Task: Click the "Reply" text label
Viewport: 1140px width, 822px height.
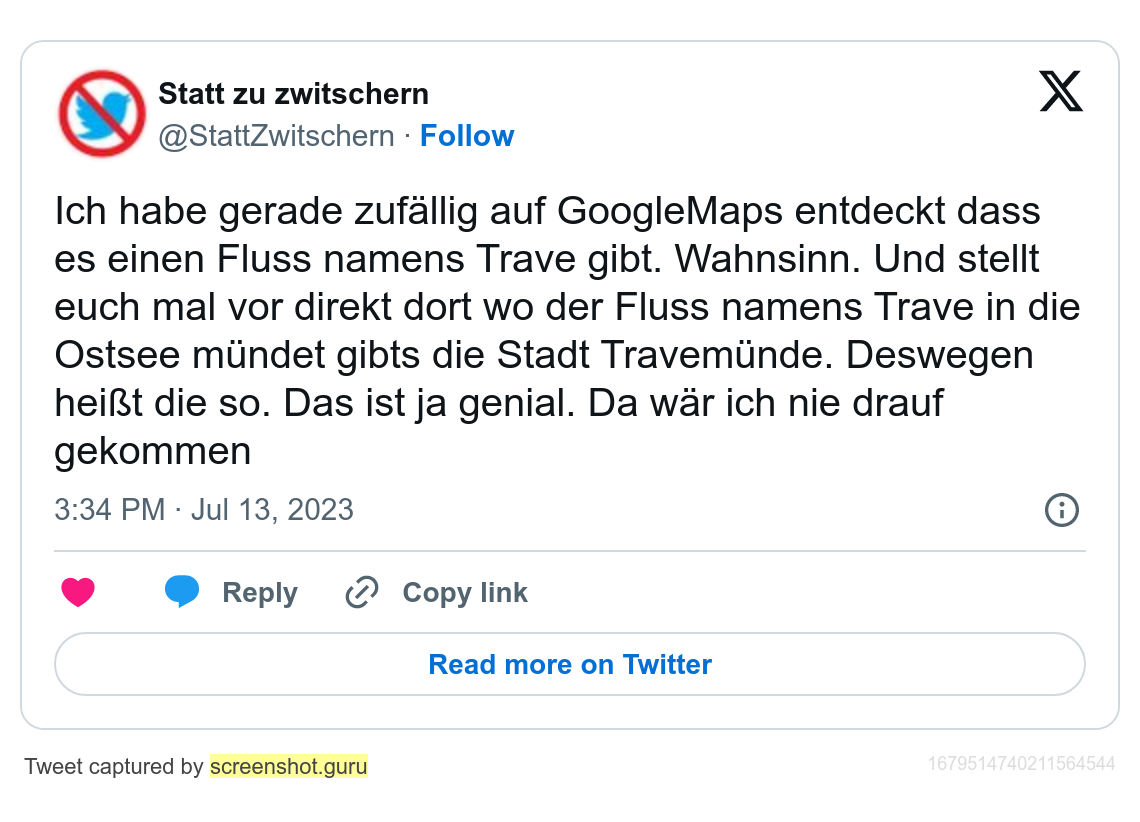Action: point(260,593)
